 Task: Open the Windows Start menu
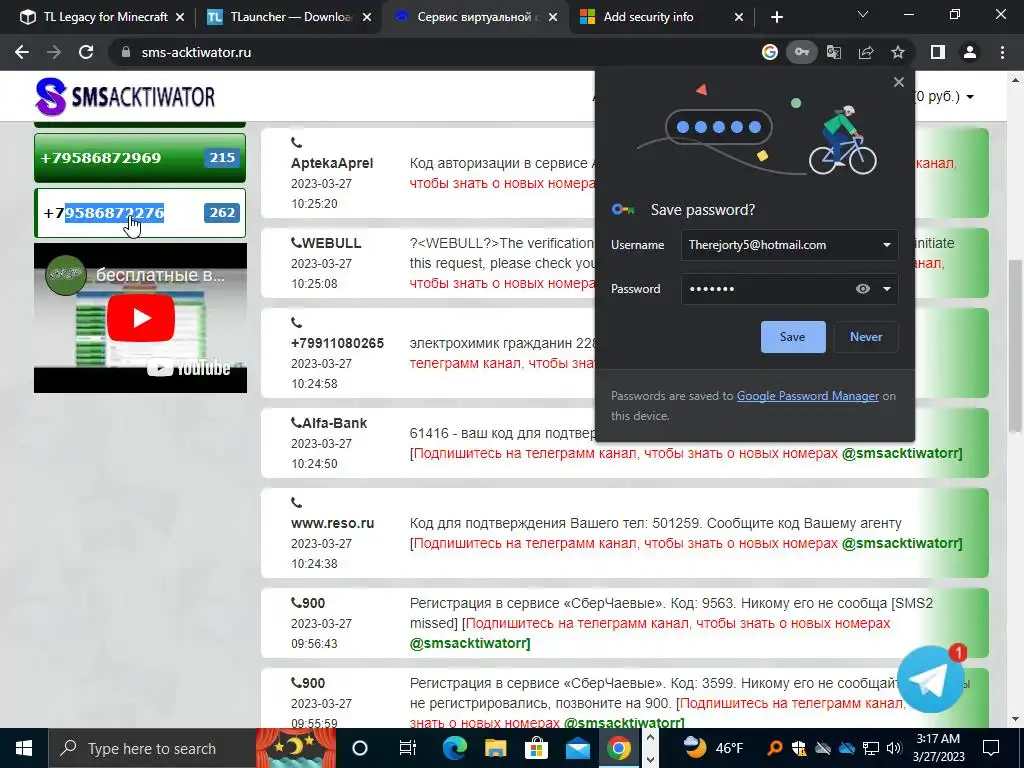(24, 748)
